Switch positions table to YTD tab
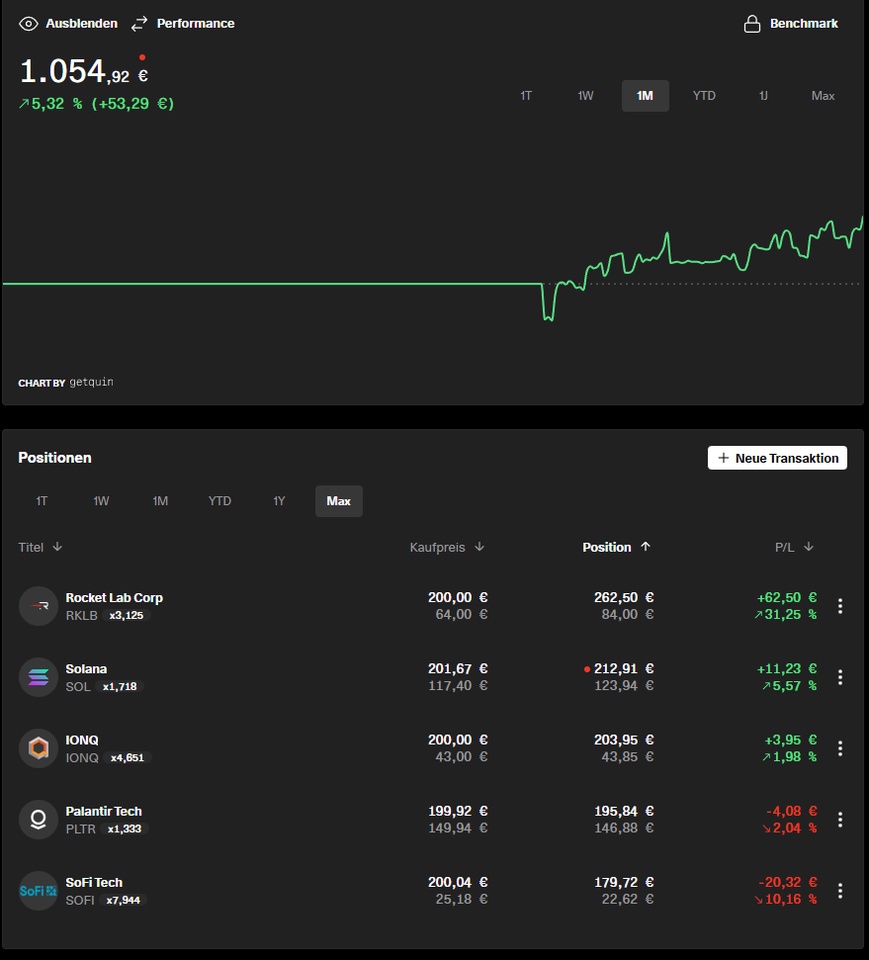Image resolution: width=869 pixels, height=960 pixels. tap(220, 501)
